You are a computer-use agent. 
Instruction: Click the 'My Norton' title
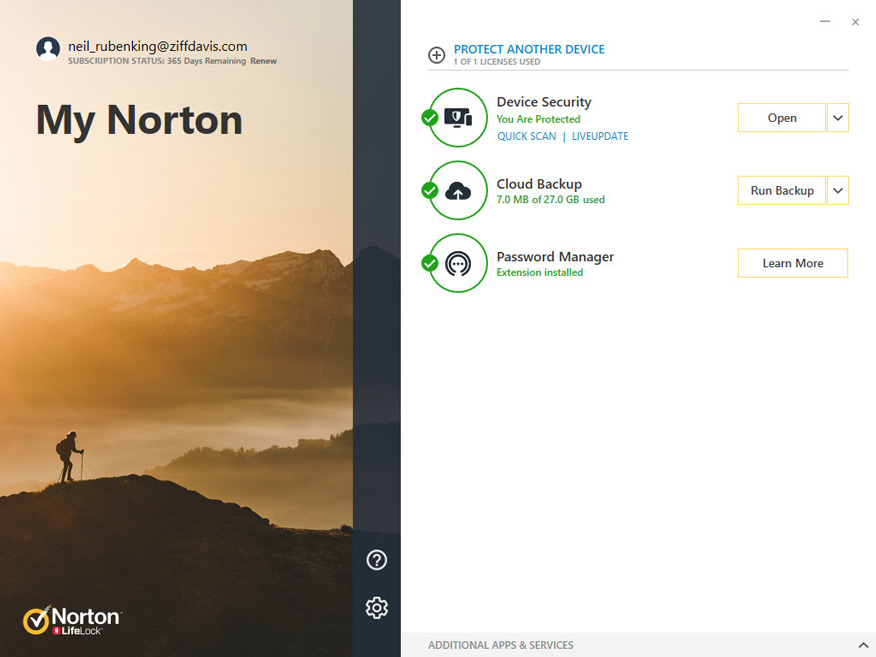click(139, 121)
